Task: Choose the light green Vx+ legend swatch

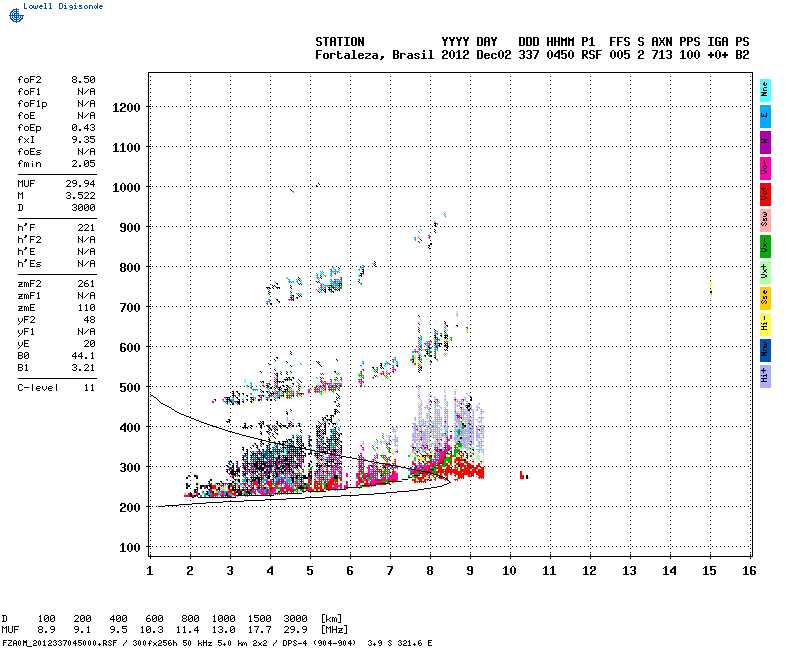Action: pyautogui.click(x=765, y=272)
